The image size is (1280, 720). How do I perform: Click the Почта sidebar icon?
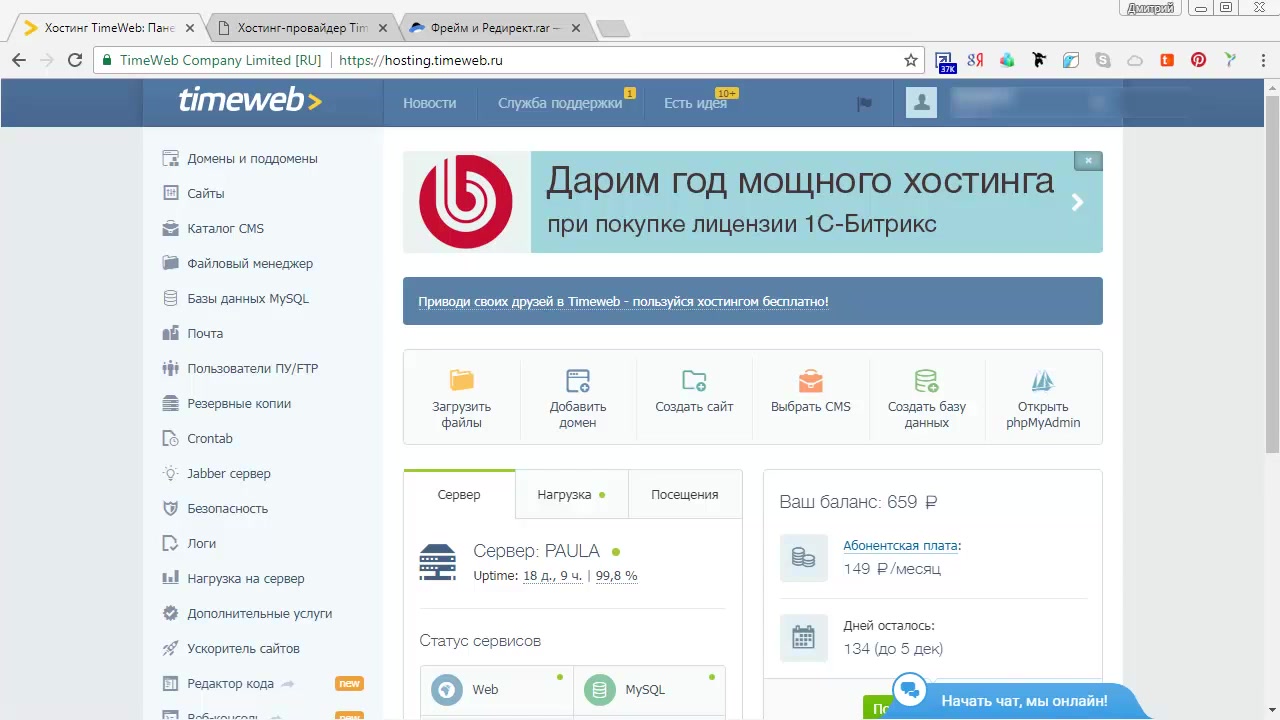[170, 333]
